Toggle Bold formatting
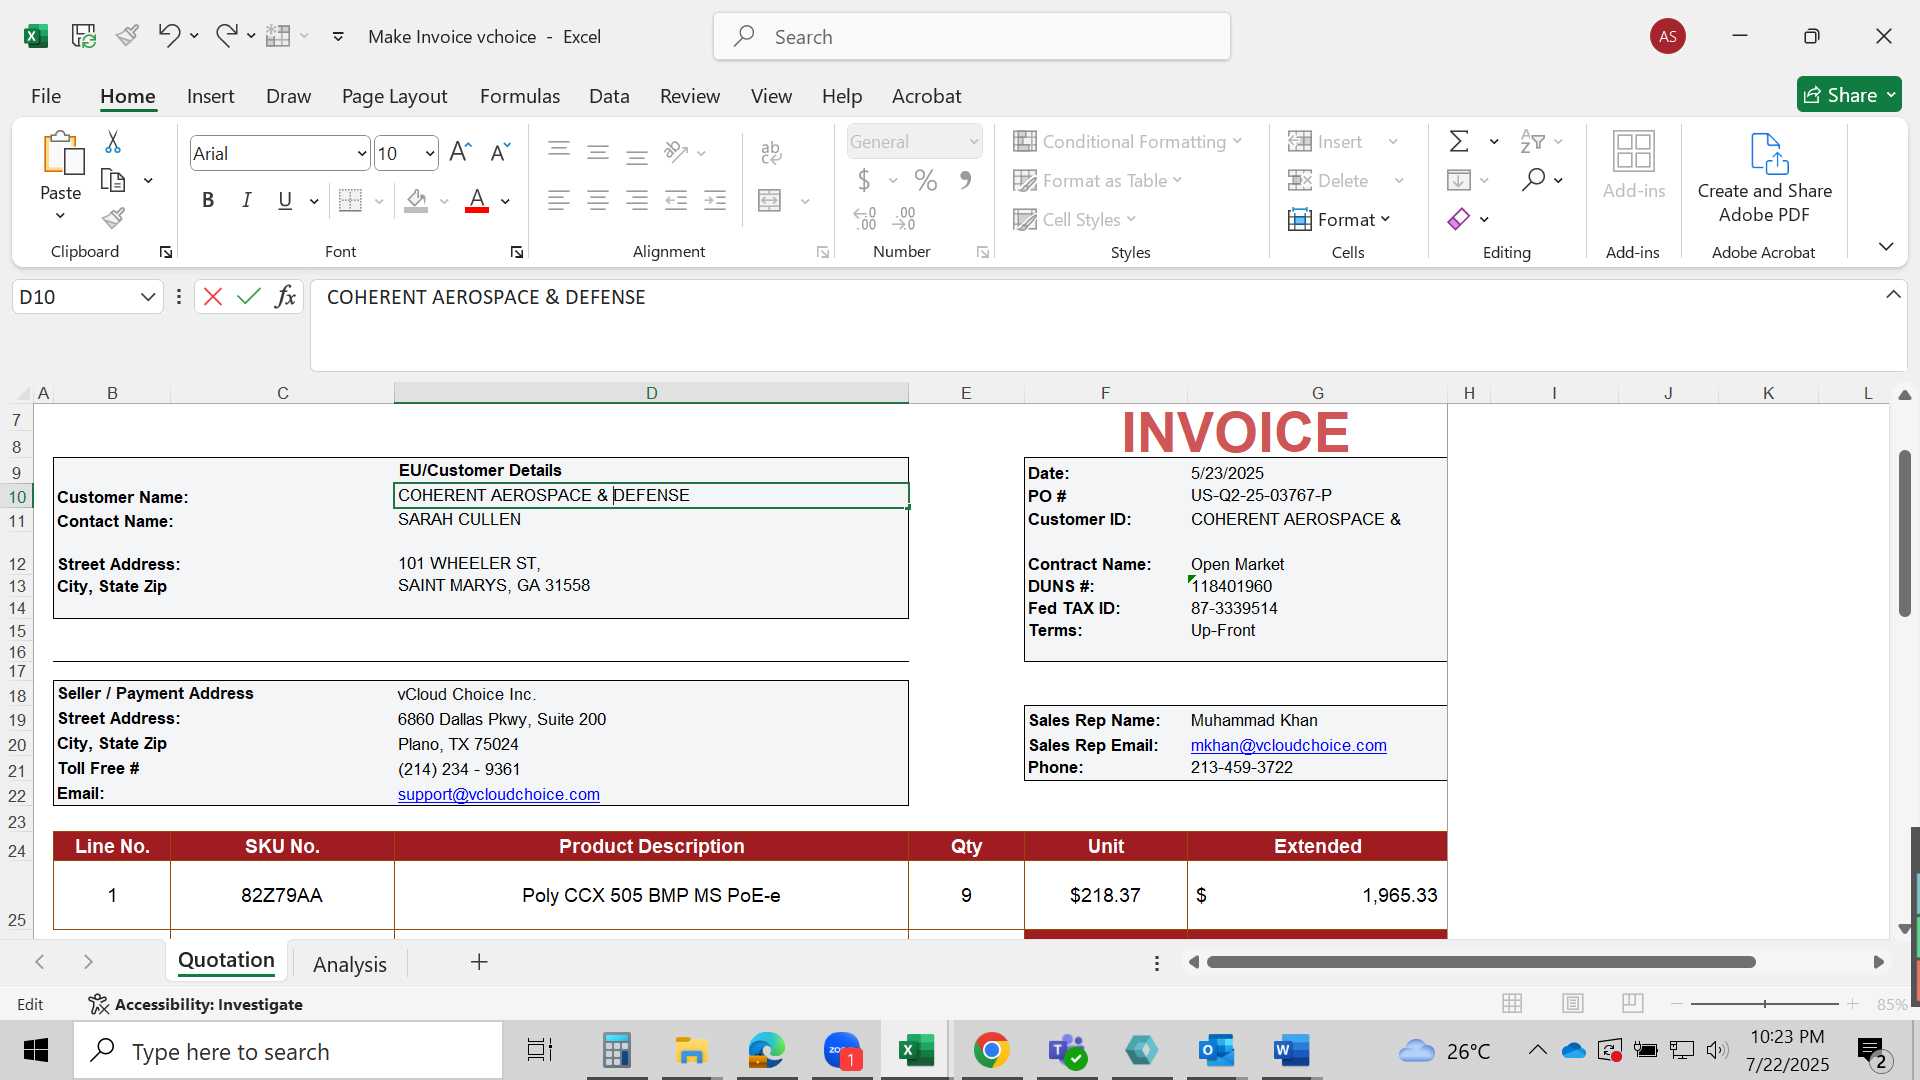 pos(208,201)
